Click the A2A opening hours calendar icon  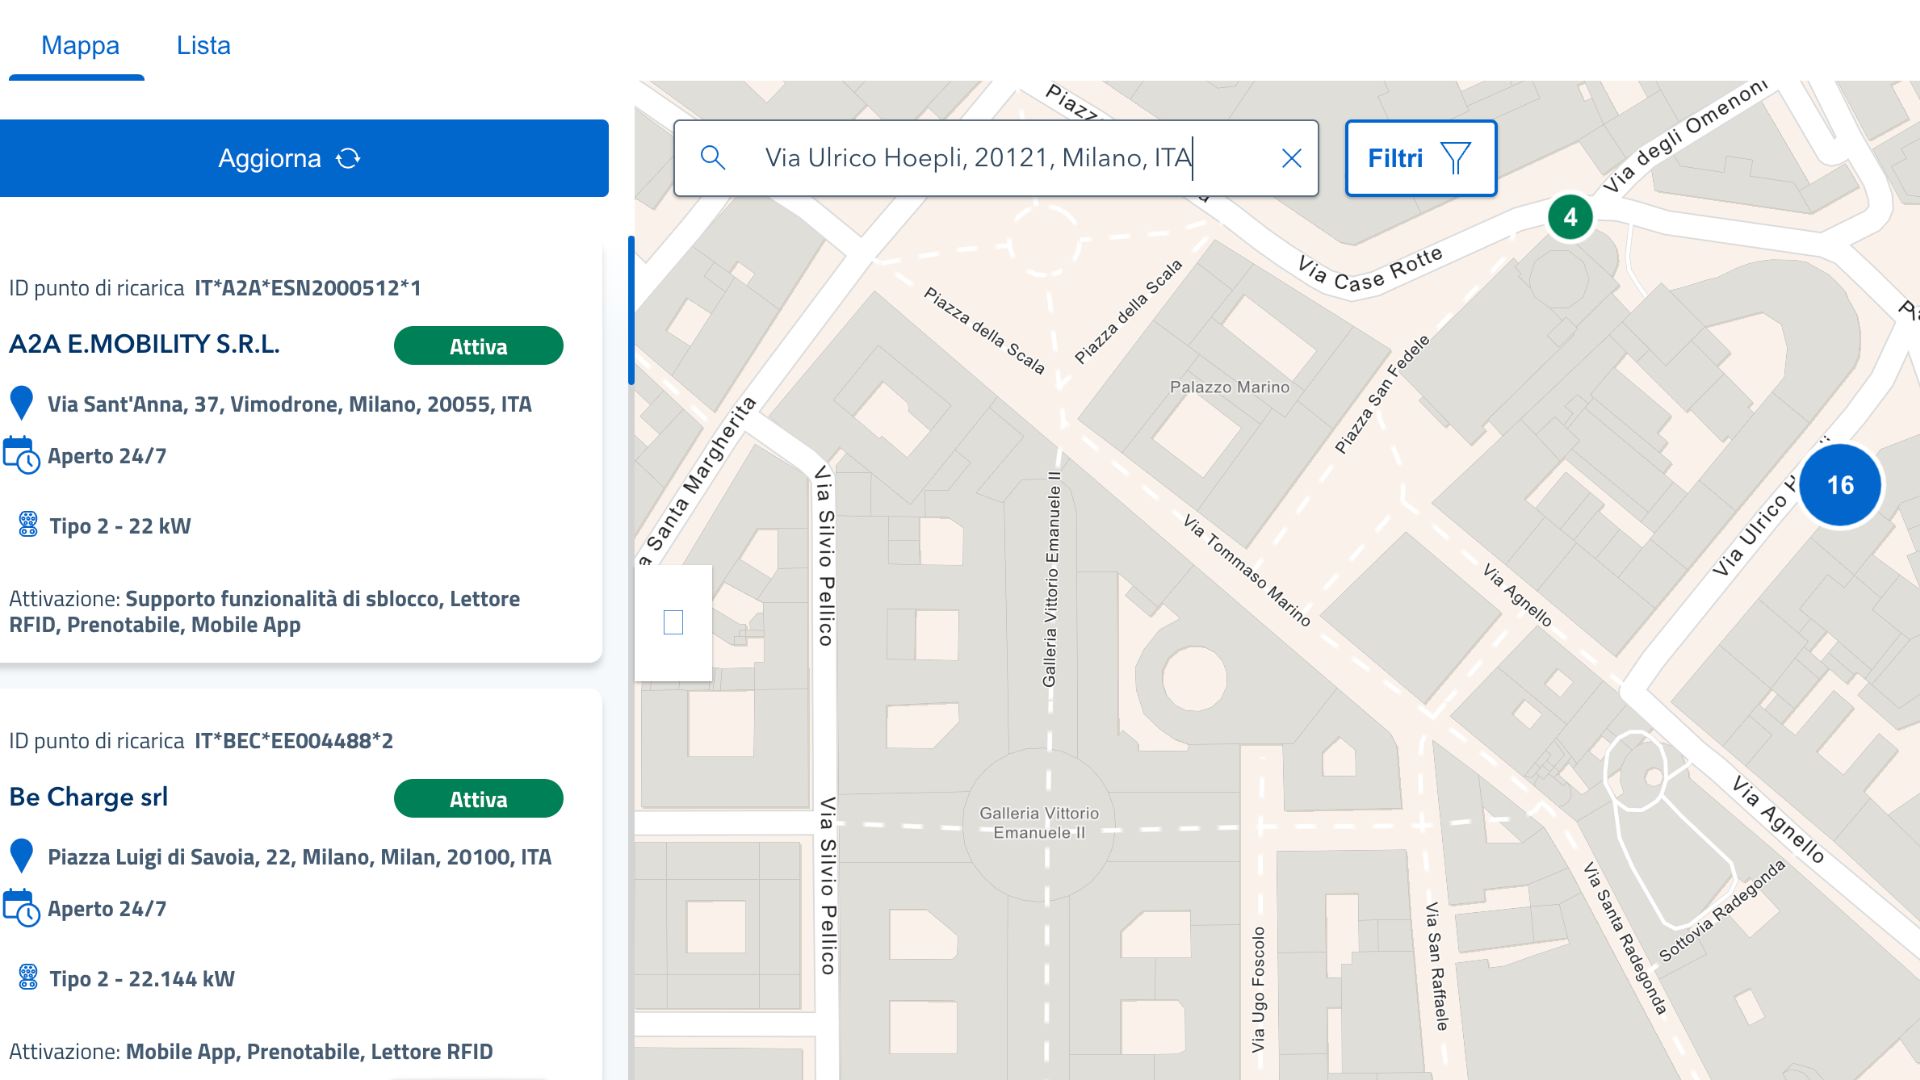21,455
